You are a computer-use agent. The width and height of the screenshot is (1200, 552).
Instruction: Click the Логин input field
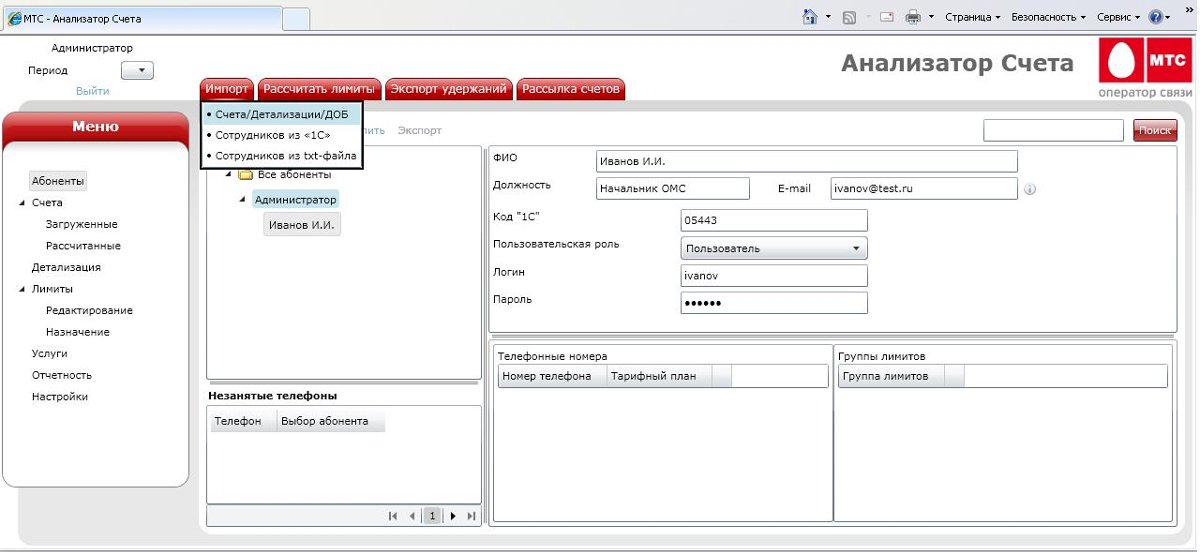click(774, 275)
